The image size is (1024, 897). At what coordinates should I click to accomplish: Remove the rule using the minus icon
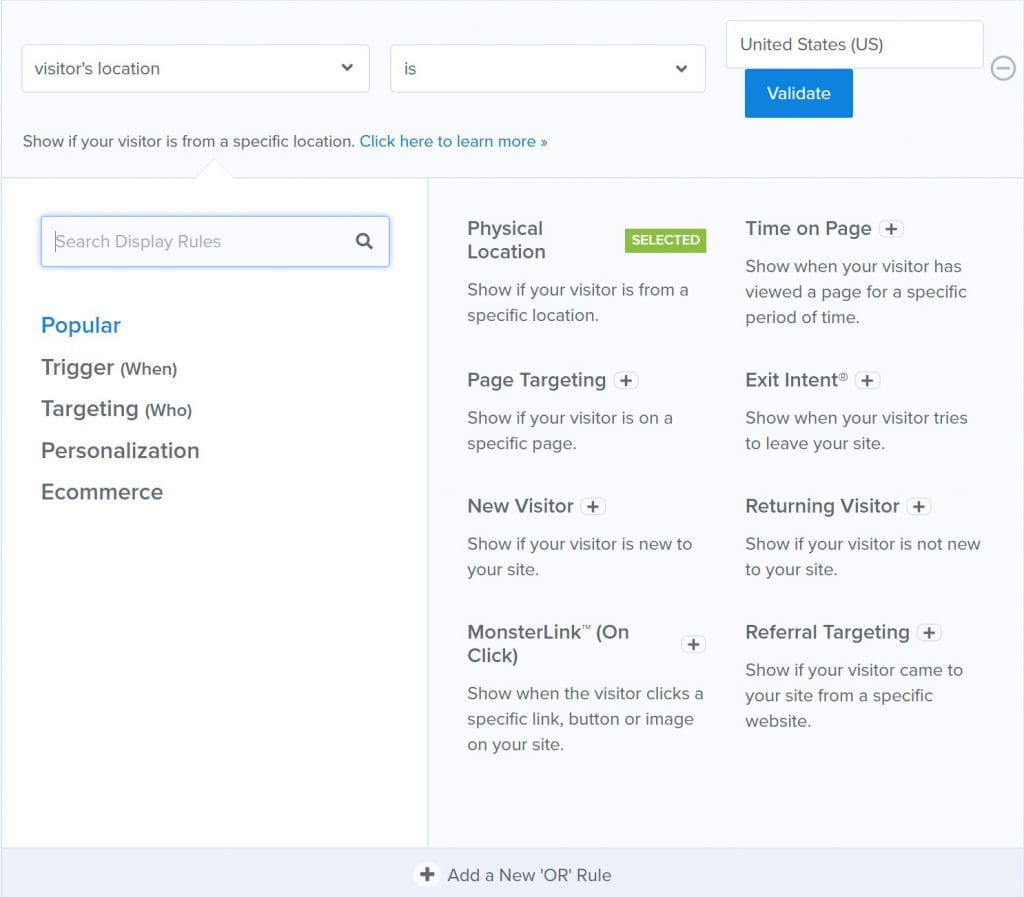coord(1003,68)
